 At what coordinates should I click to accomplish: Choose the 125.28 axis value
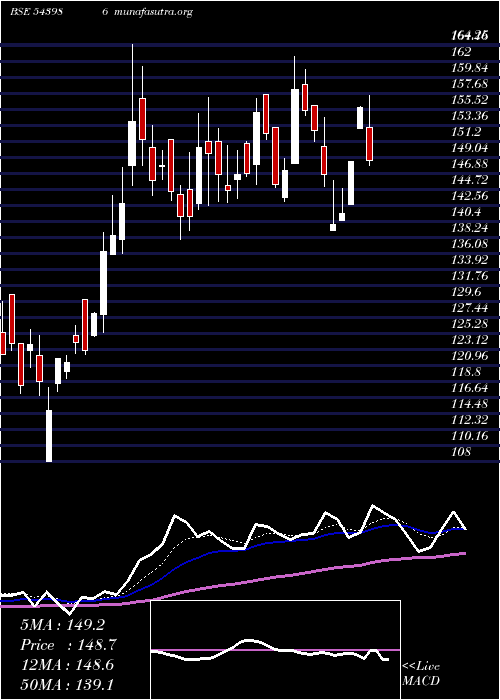[x=469, y=324]
